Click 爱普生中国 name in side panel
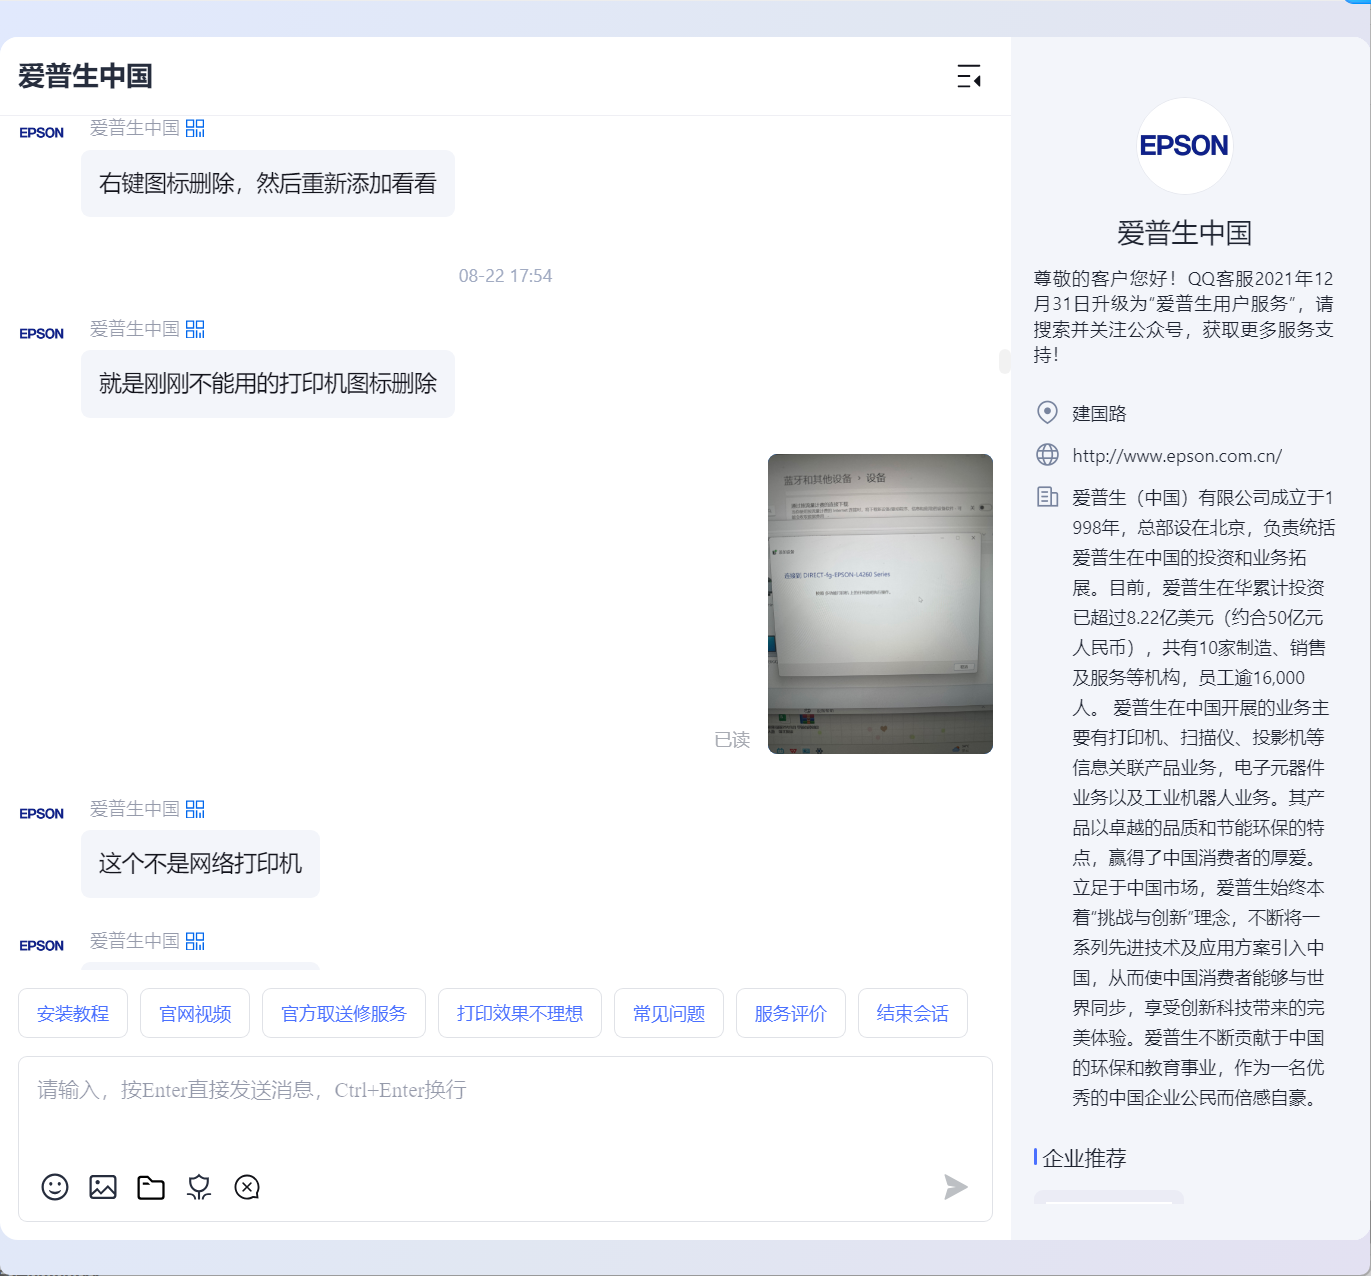The height and width of the screenshot is (1276, 1371). [1184, 233]
